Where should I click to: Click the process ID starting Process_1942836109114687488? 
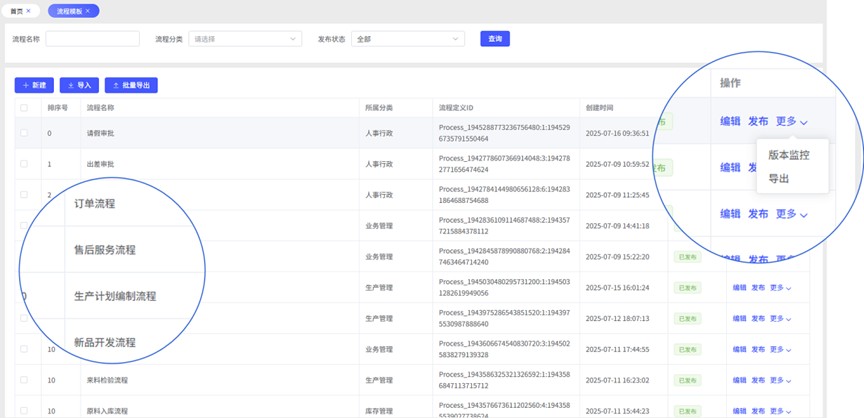(504, 226)
